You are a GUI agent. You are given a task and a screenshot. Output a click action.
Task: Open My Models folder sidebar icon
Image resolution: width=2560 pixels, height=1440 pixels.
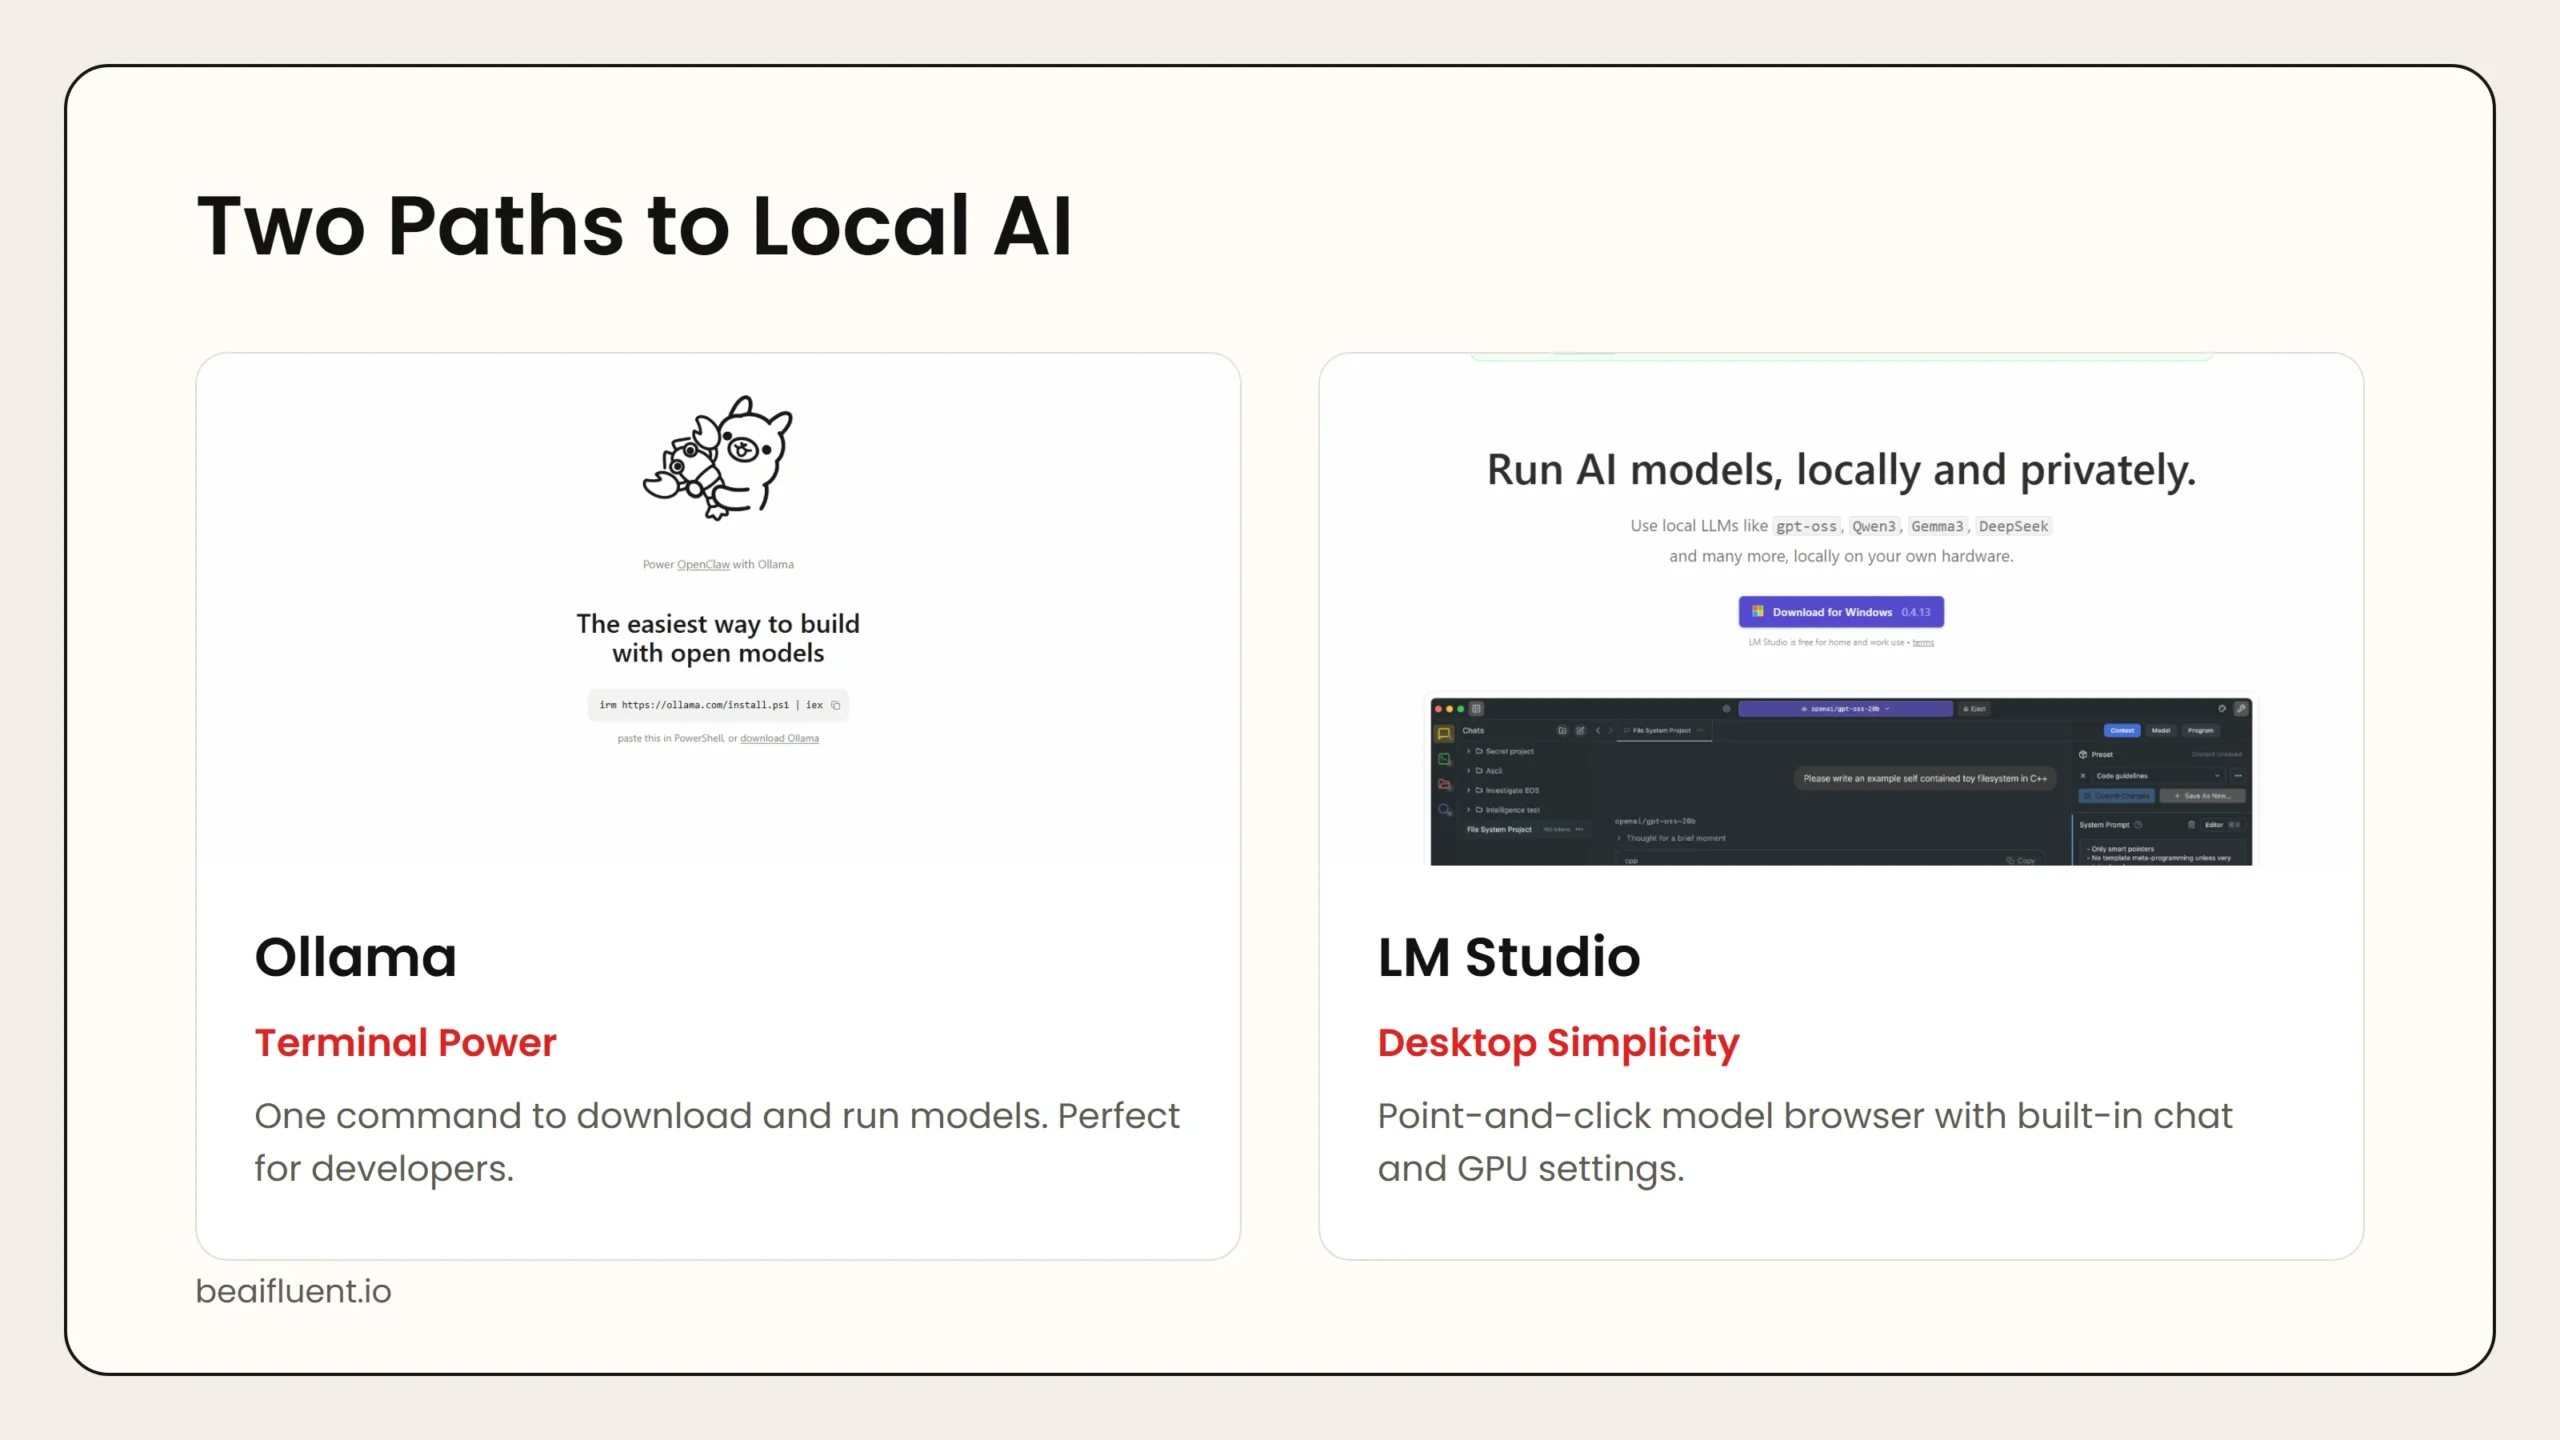coord(1444,784)
